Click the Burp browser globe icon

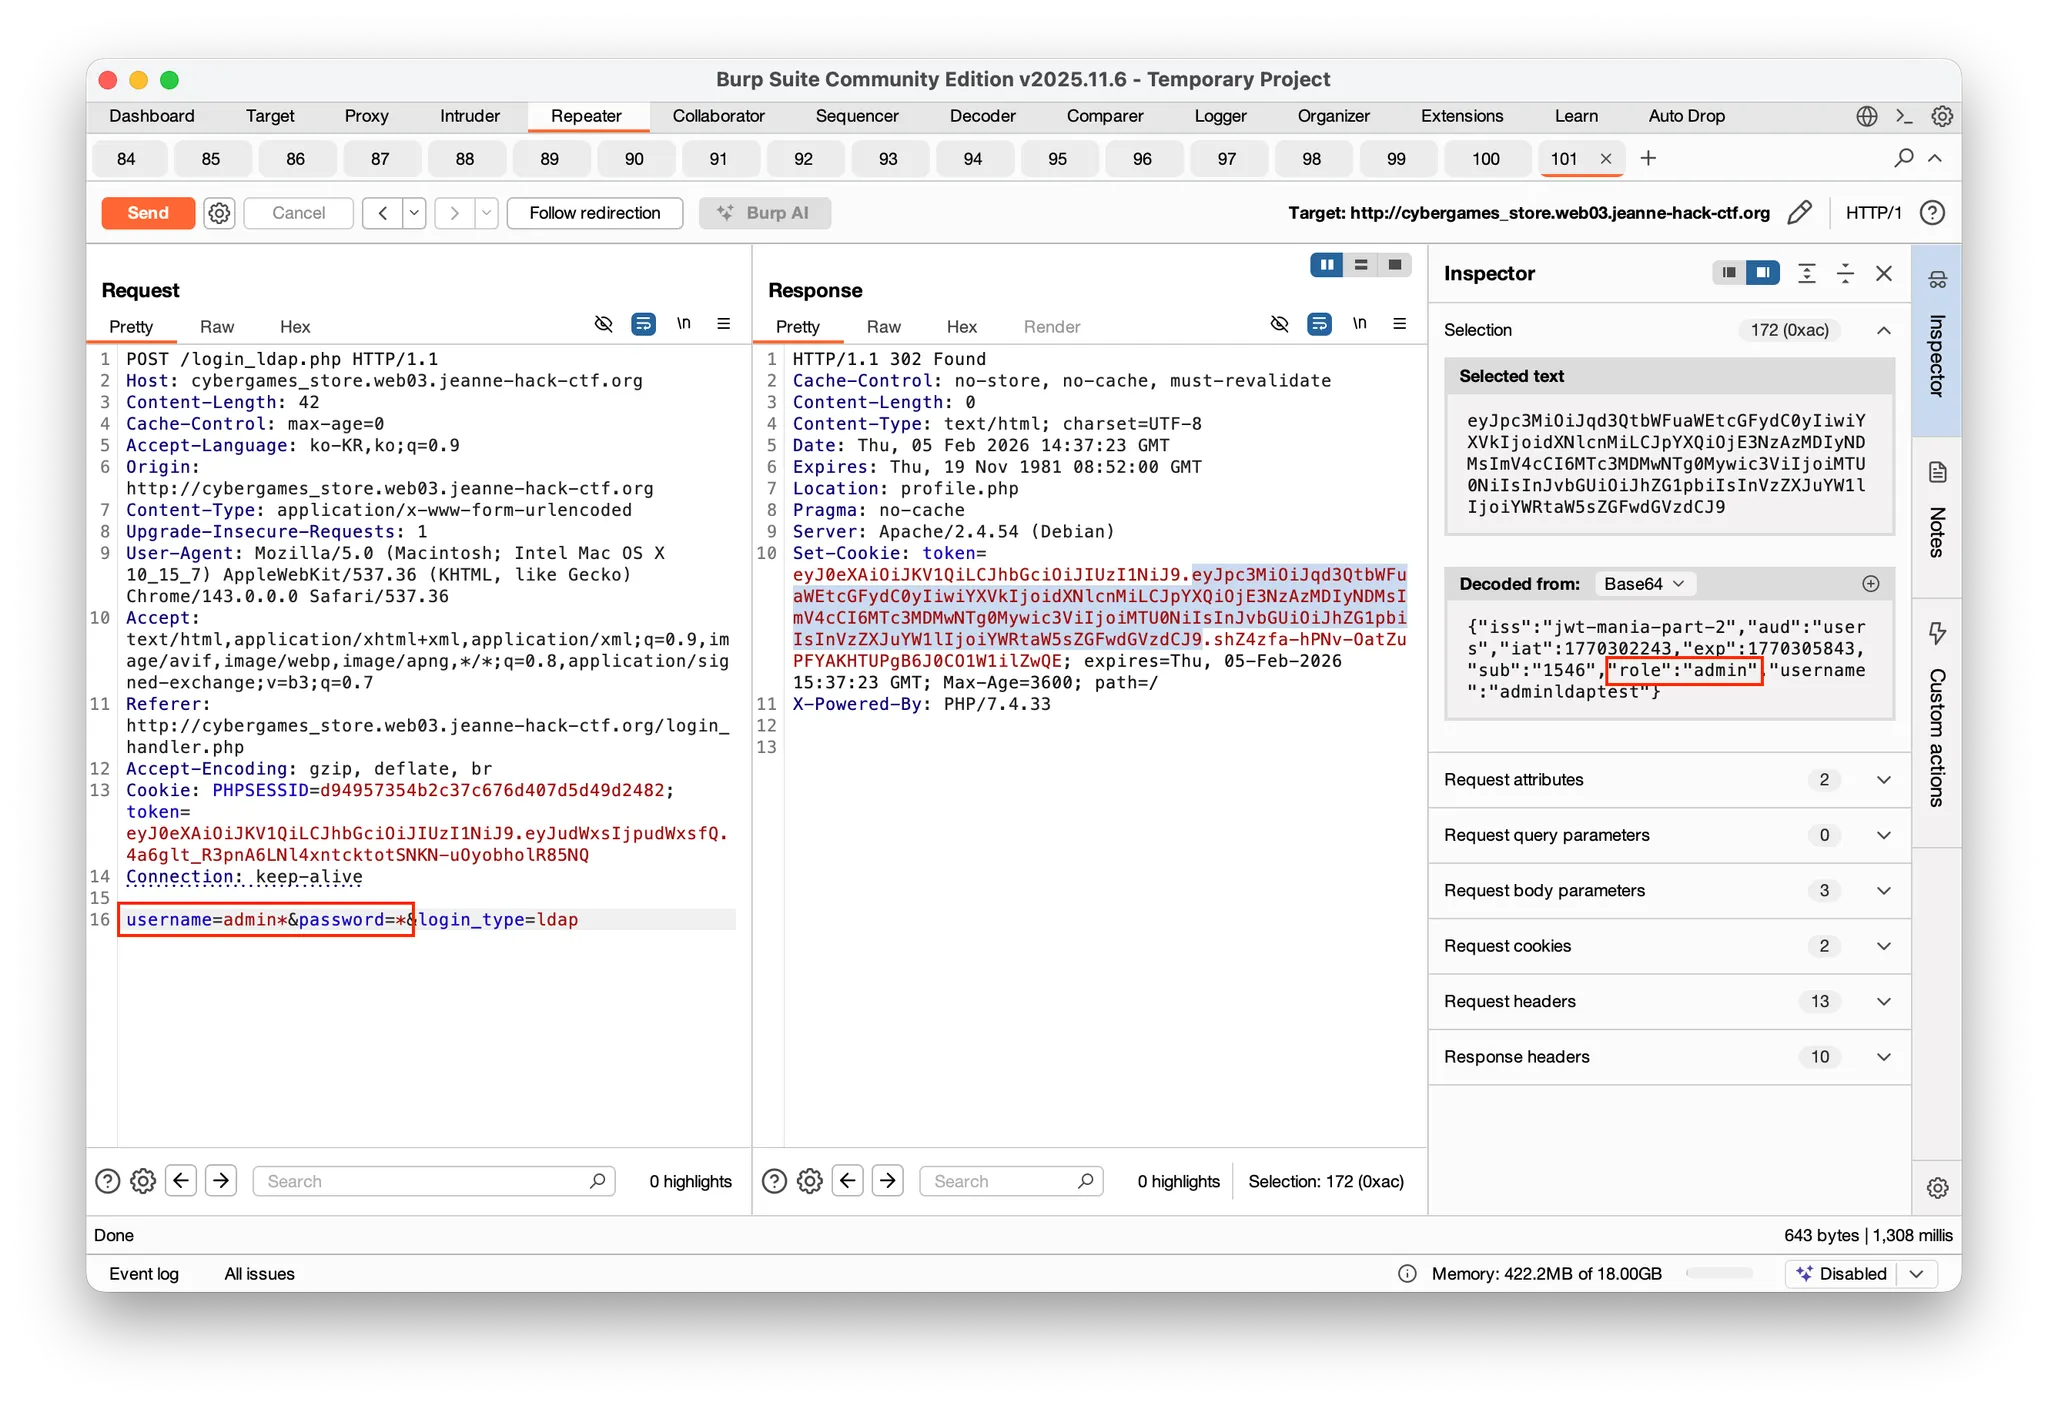(1866, 116)
